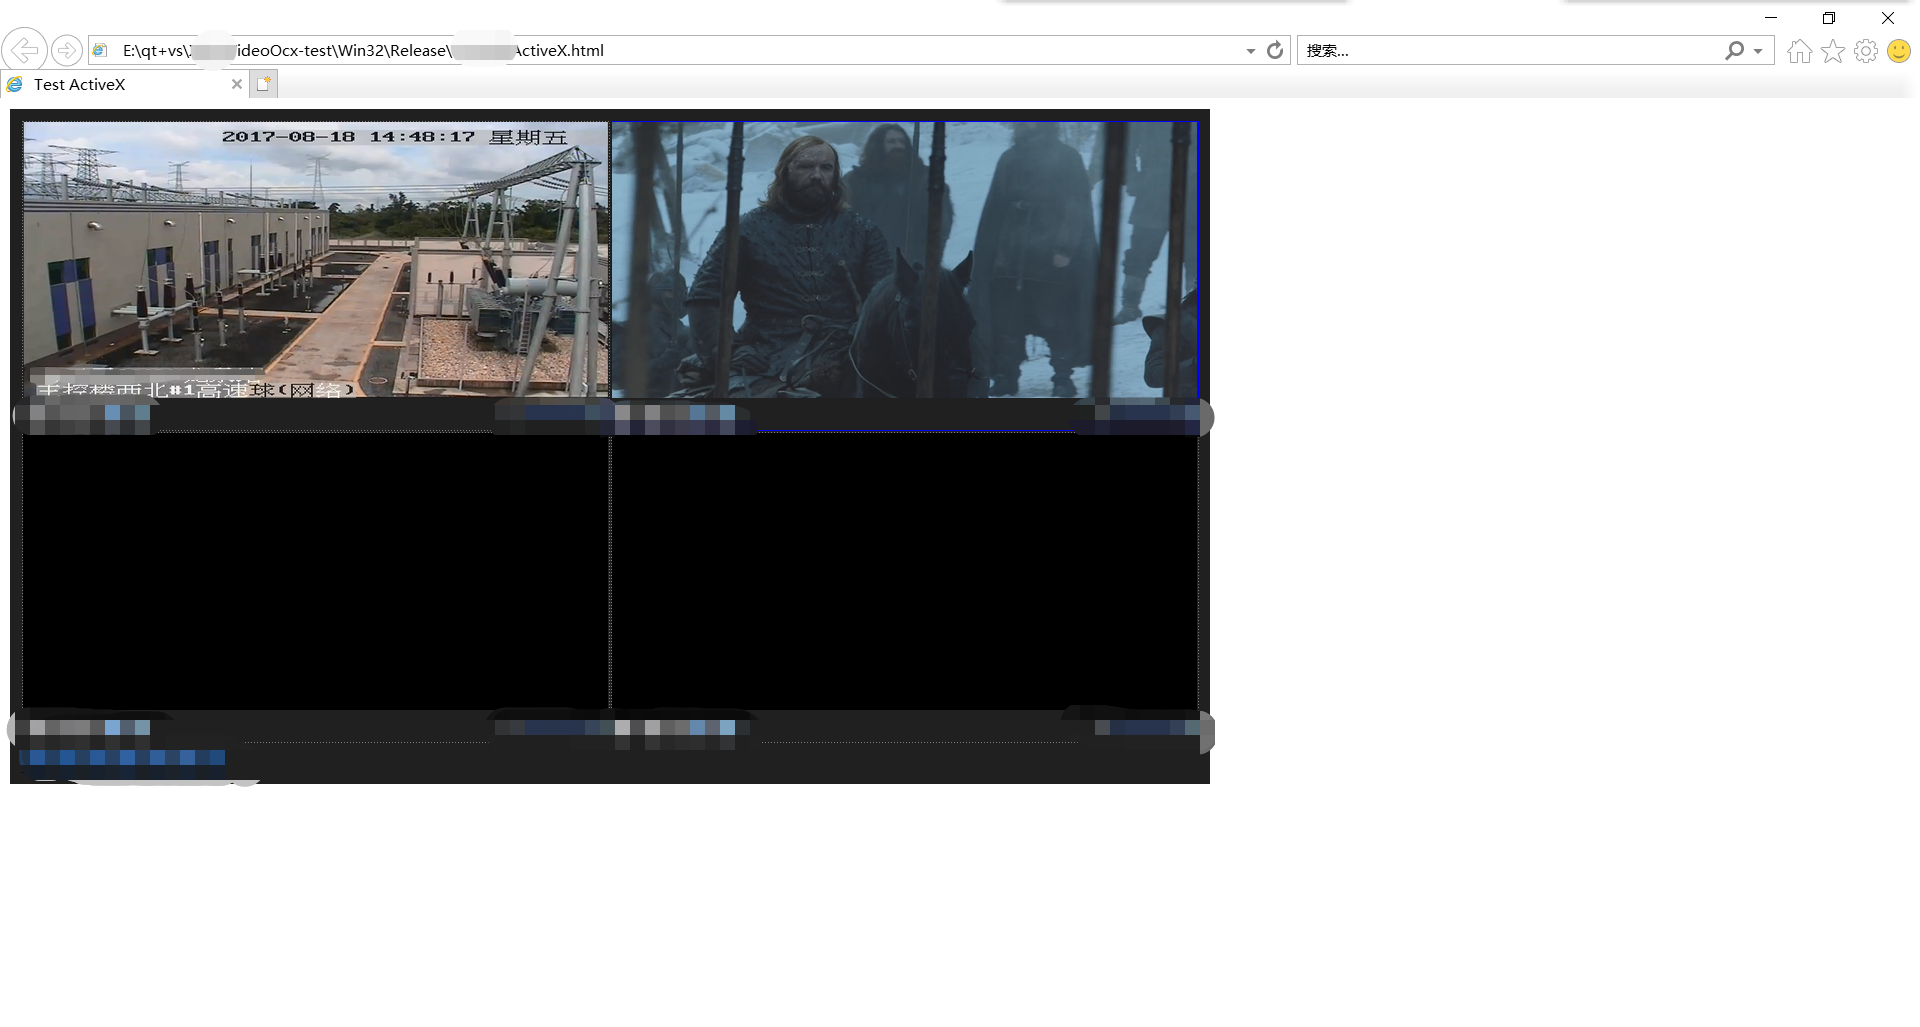Close the Test ActiveX tab
This screenshot has height=1027, width=1920.
(x=237, y=84)
